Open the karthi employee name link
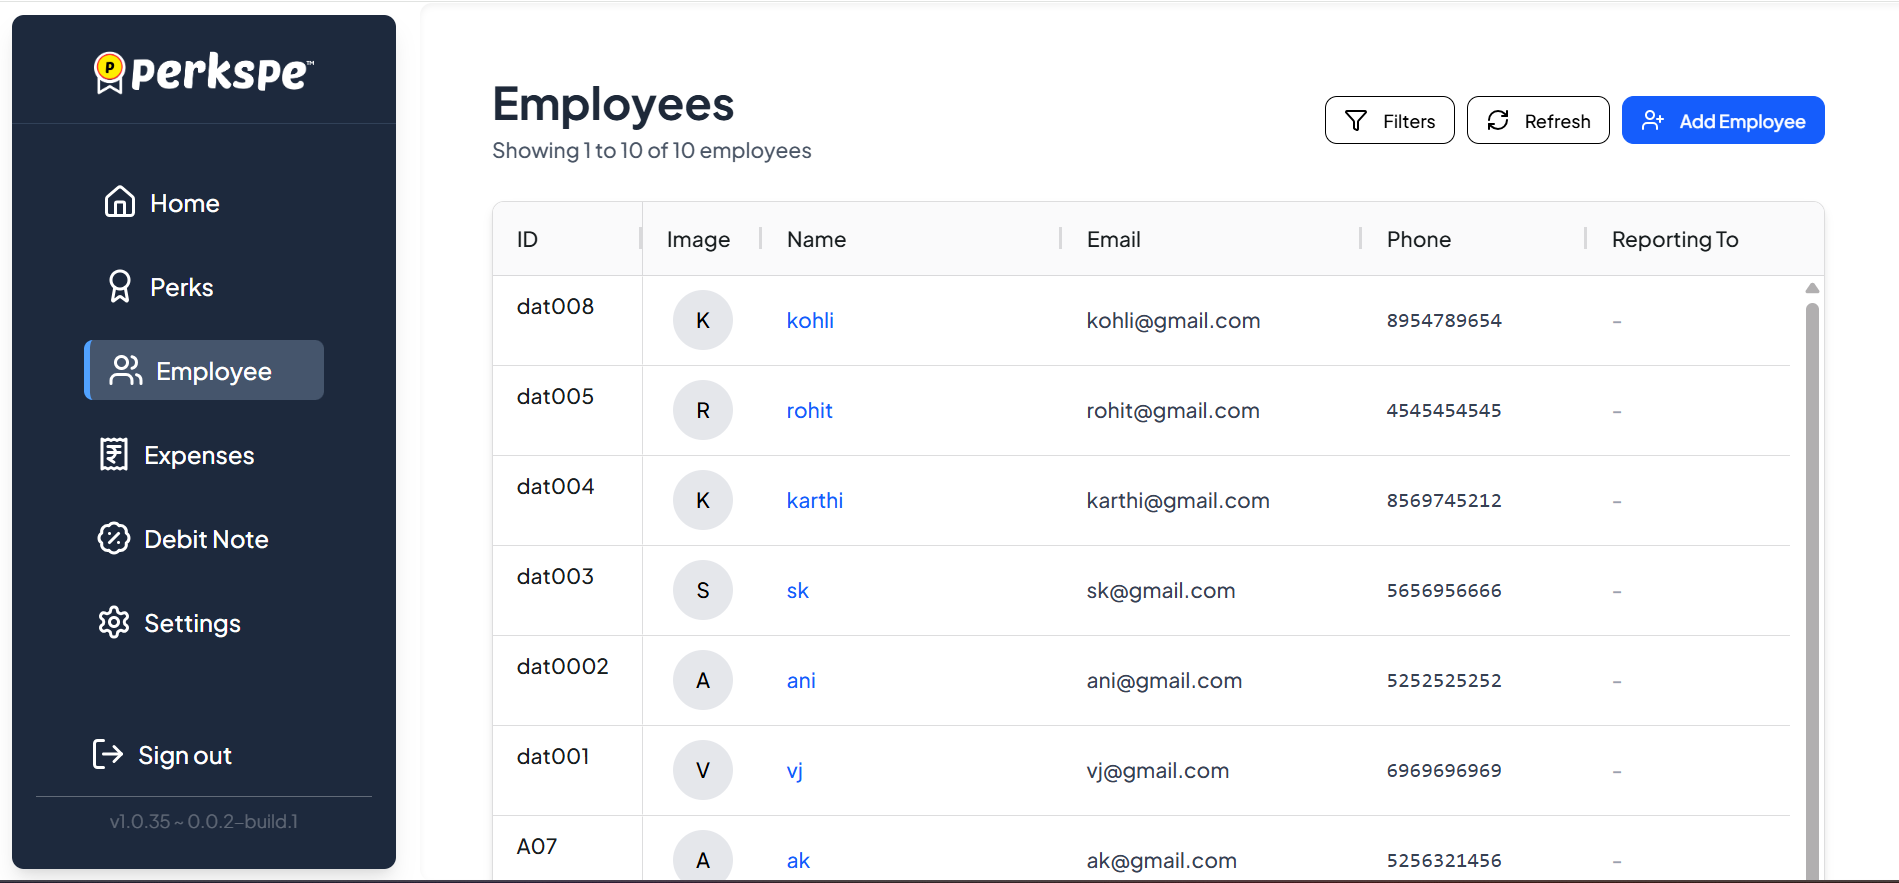The width and height of the screenshot is (1899, 883). tap(814, 501)
